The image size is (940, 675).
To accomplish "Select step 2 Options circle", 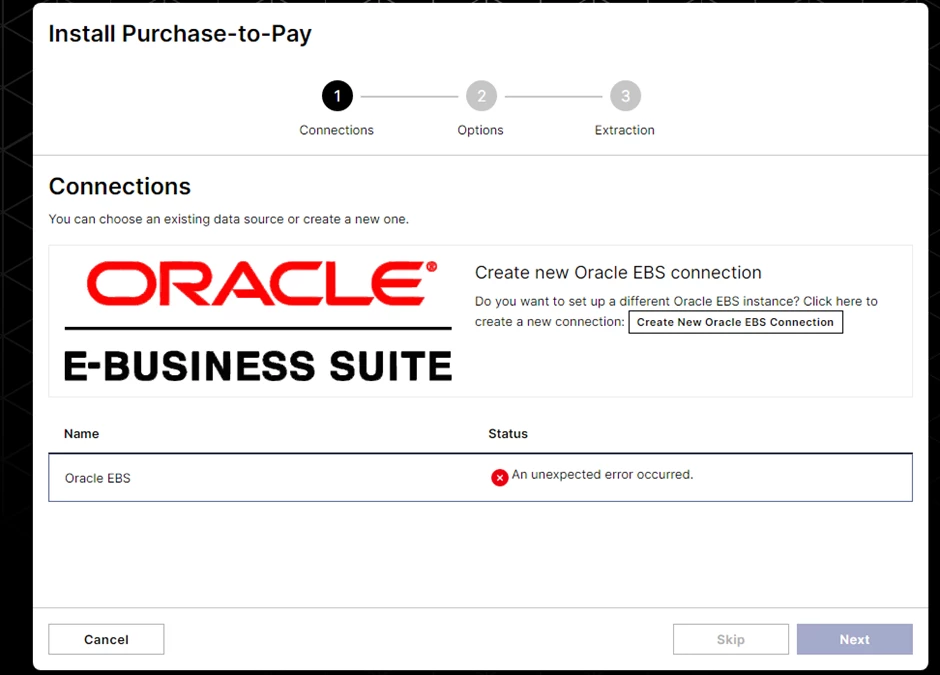I will [481, 96].
